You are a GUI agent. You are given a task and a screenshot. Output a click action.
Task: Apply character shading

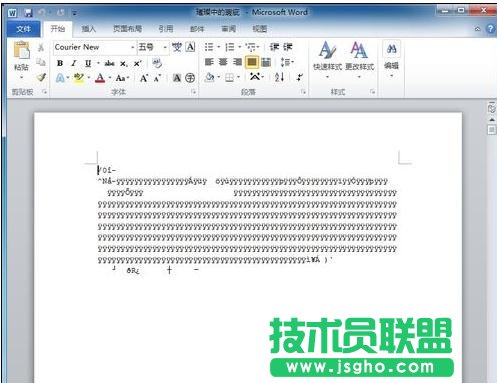(x=177, y=78)
